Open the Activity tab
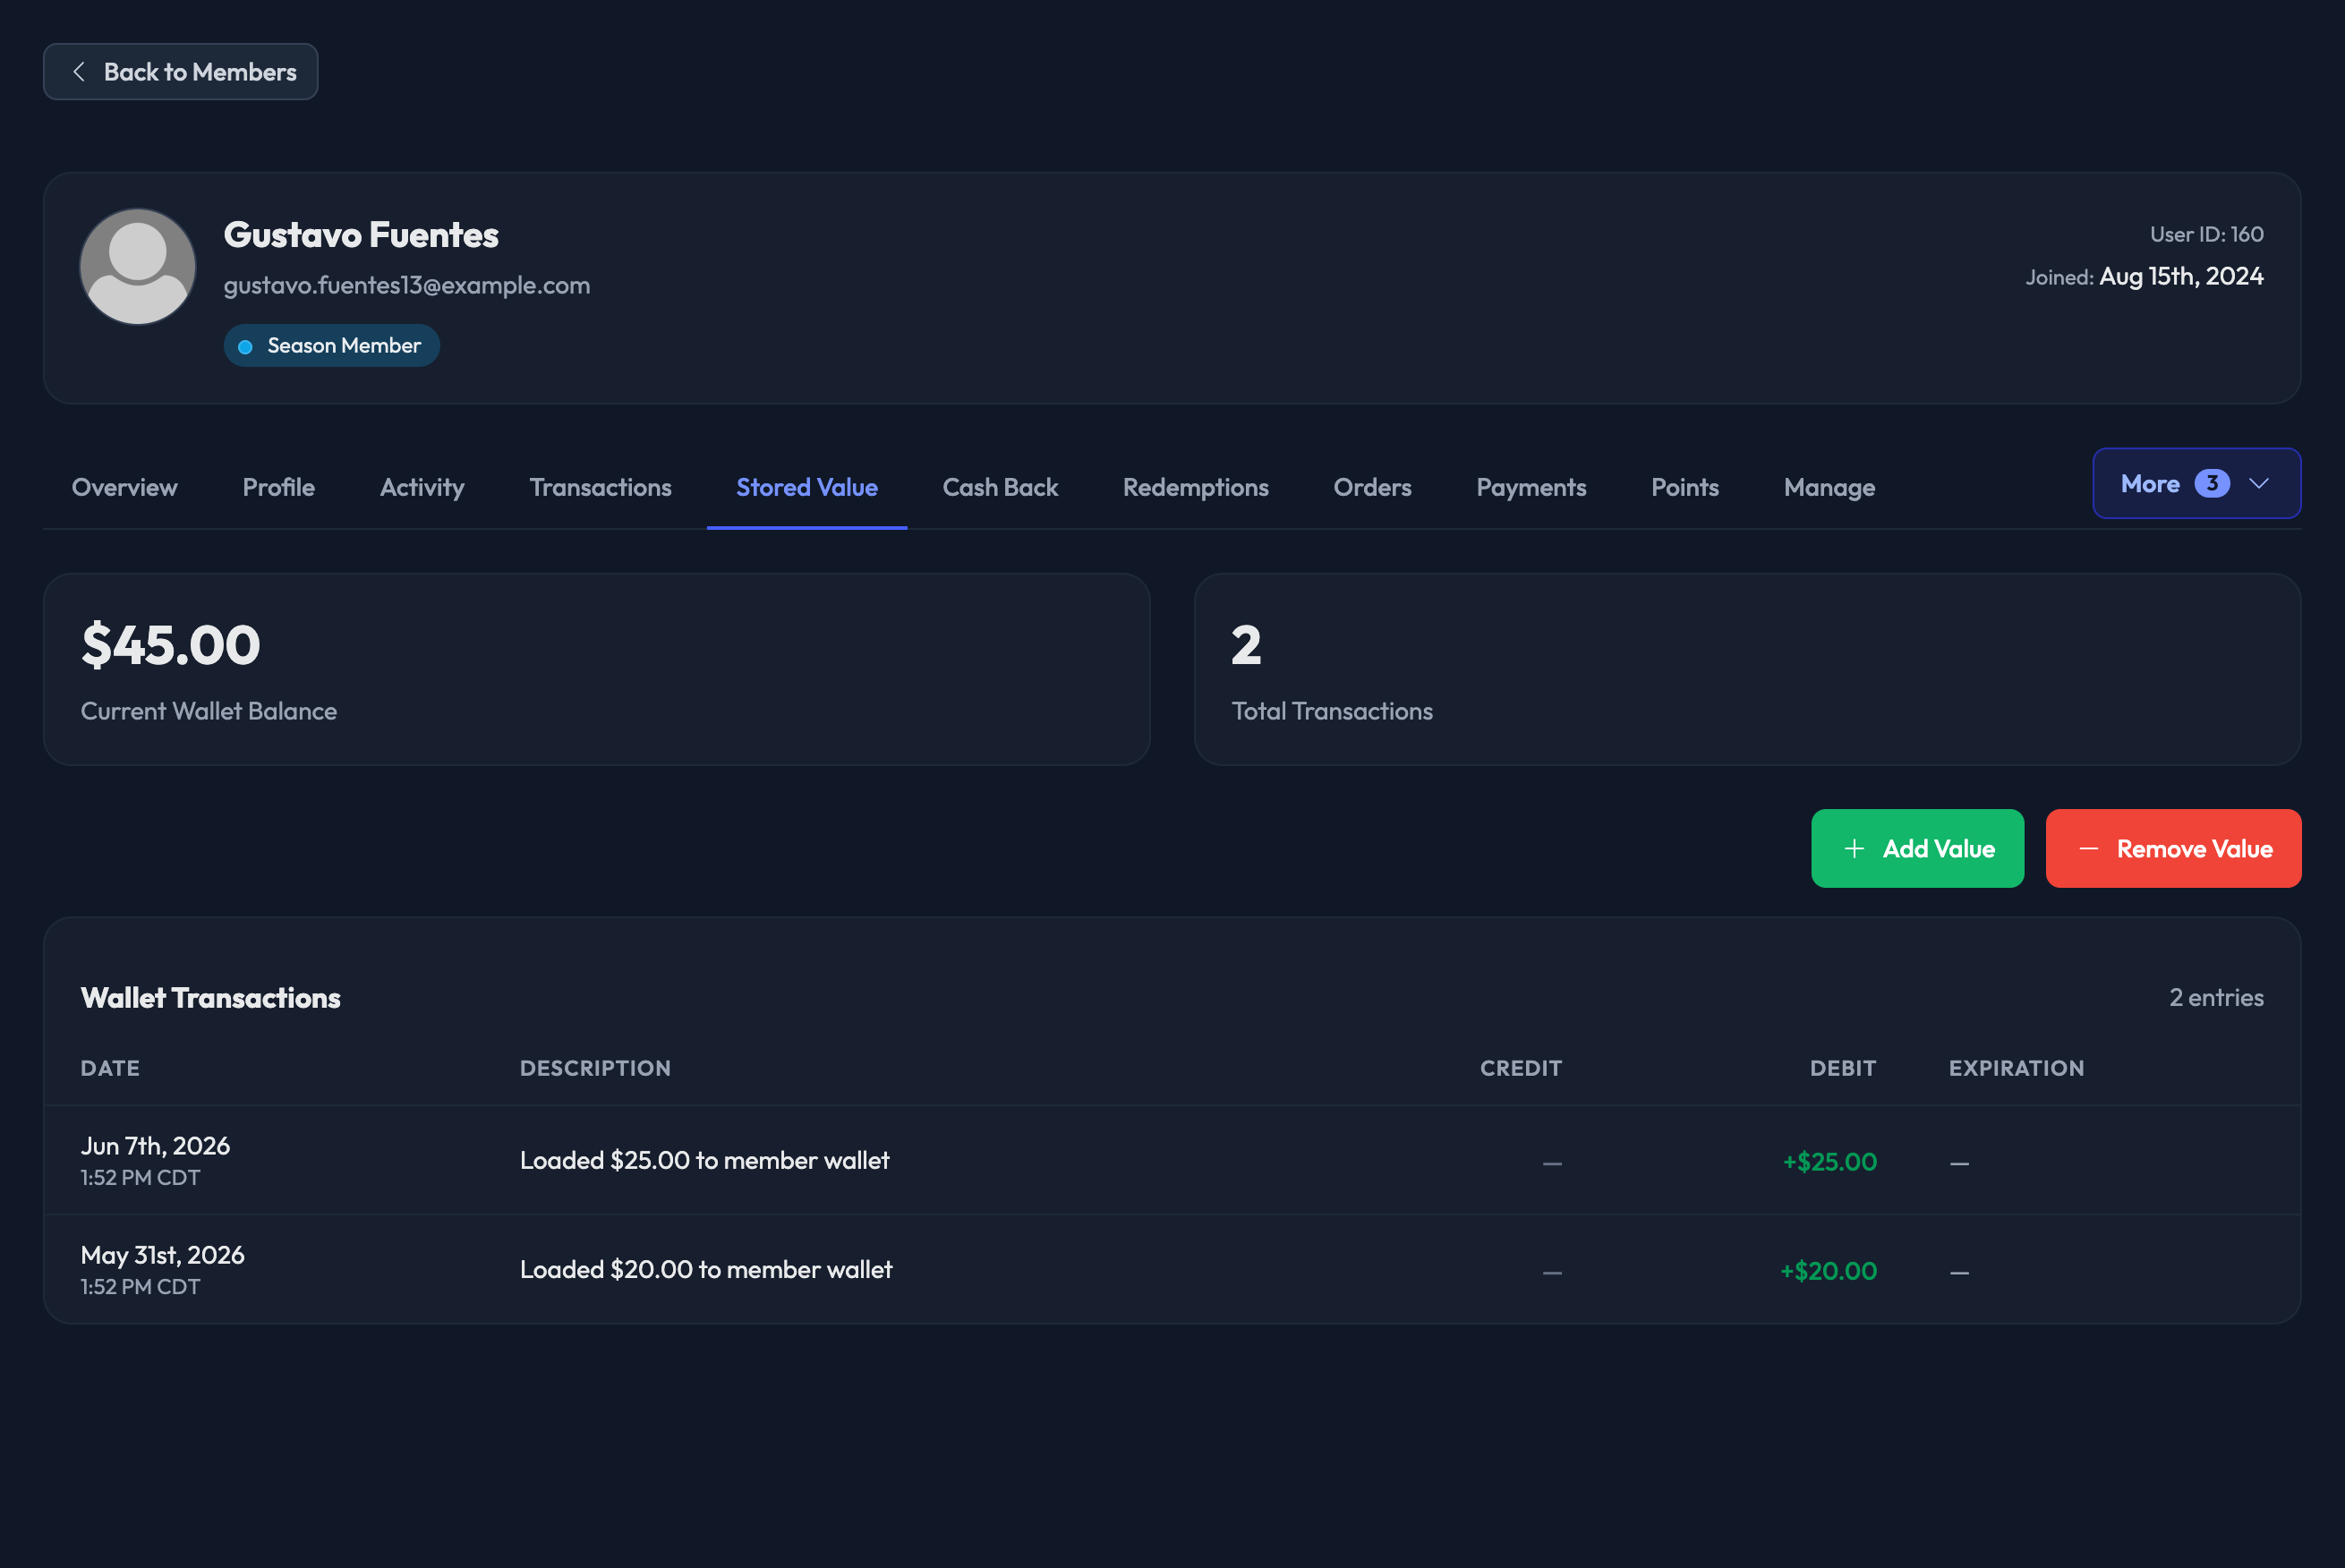 pos(422,488)
